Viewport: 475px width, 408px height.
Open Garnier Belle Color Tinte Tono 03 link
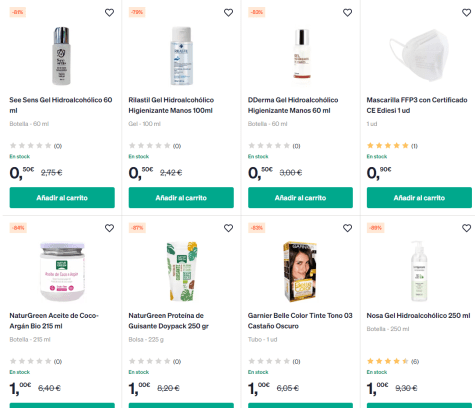(300, 321)
